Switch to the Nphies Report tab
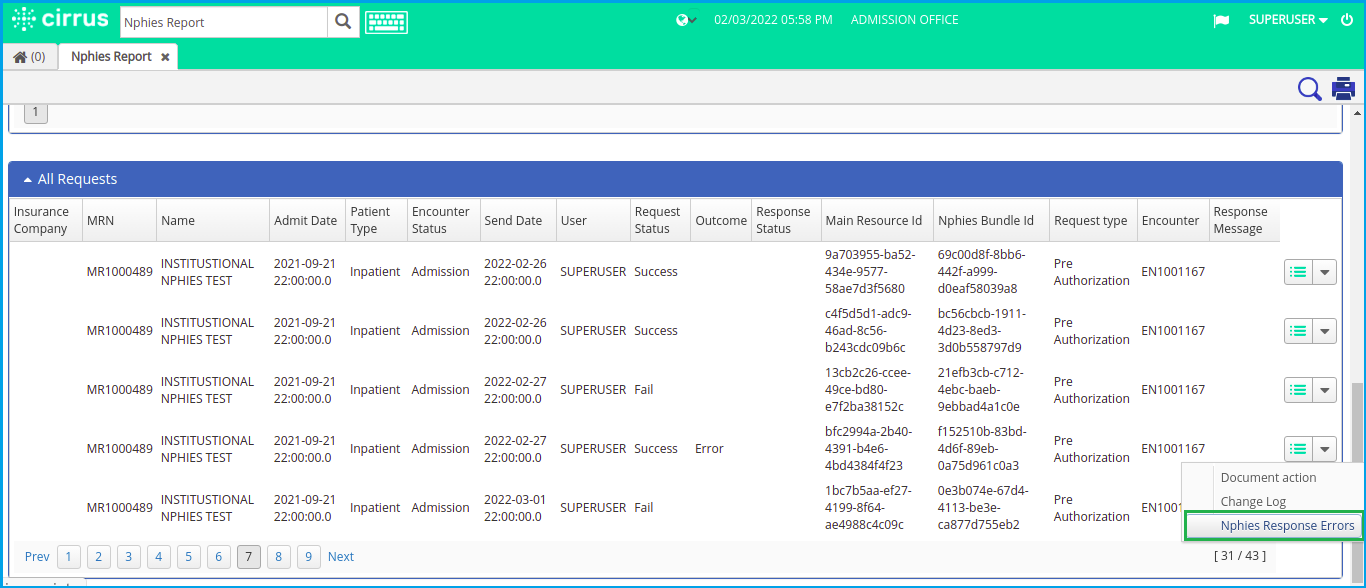1366x588 pixels. [x=111, y=57]
